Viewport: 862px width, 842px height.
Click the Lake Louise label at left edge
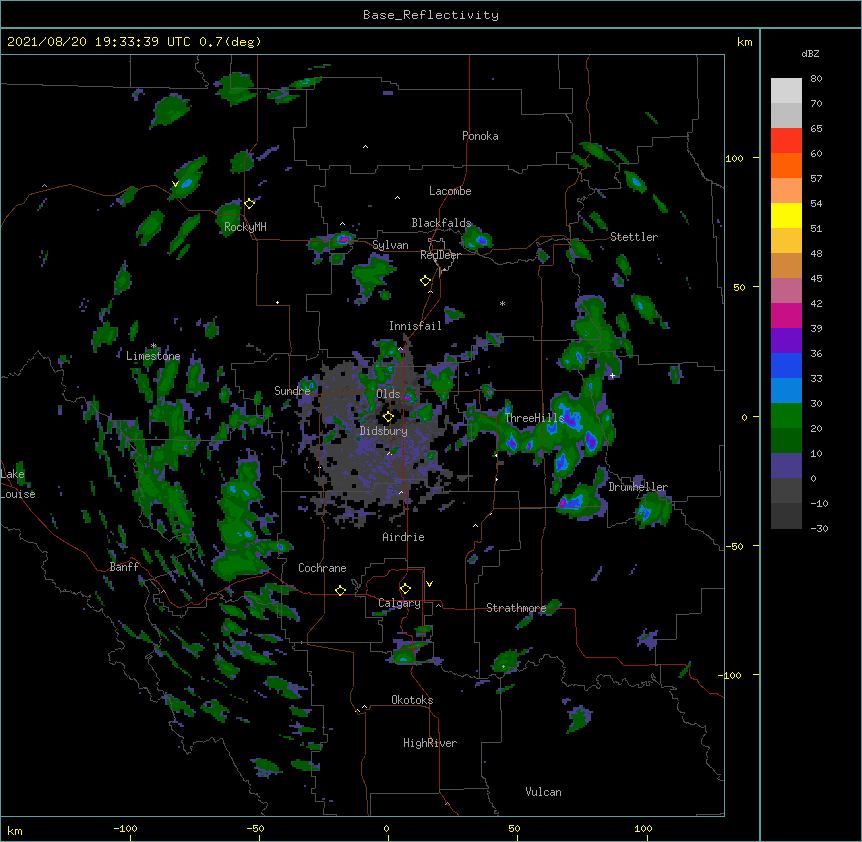point(18,484)
